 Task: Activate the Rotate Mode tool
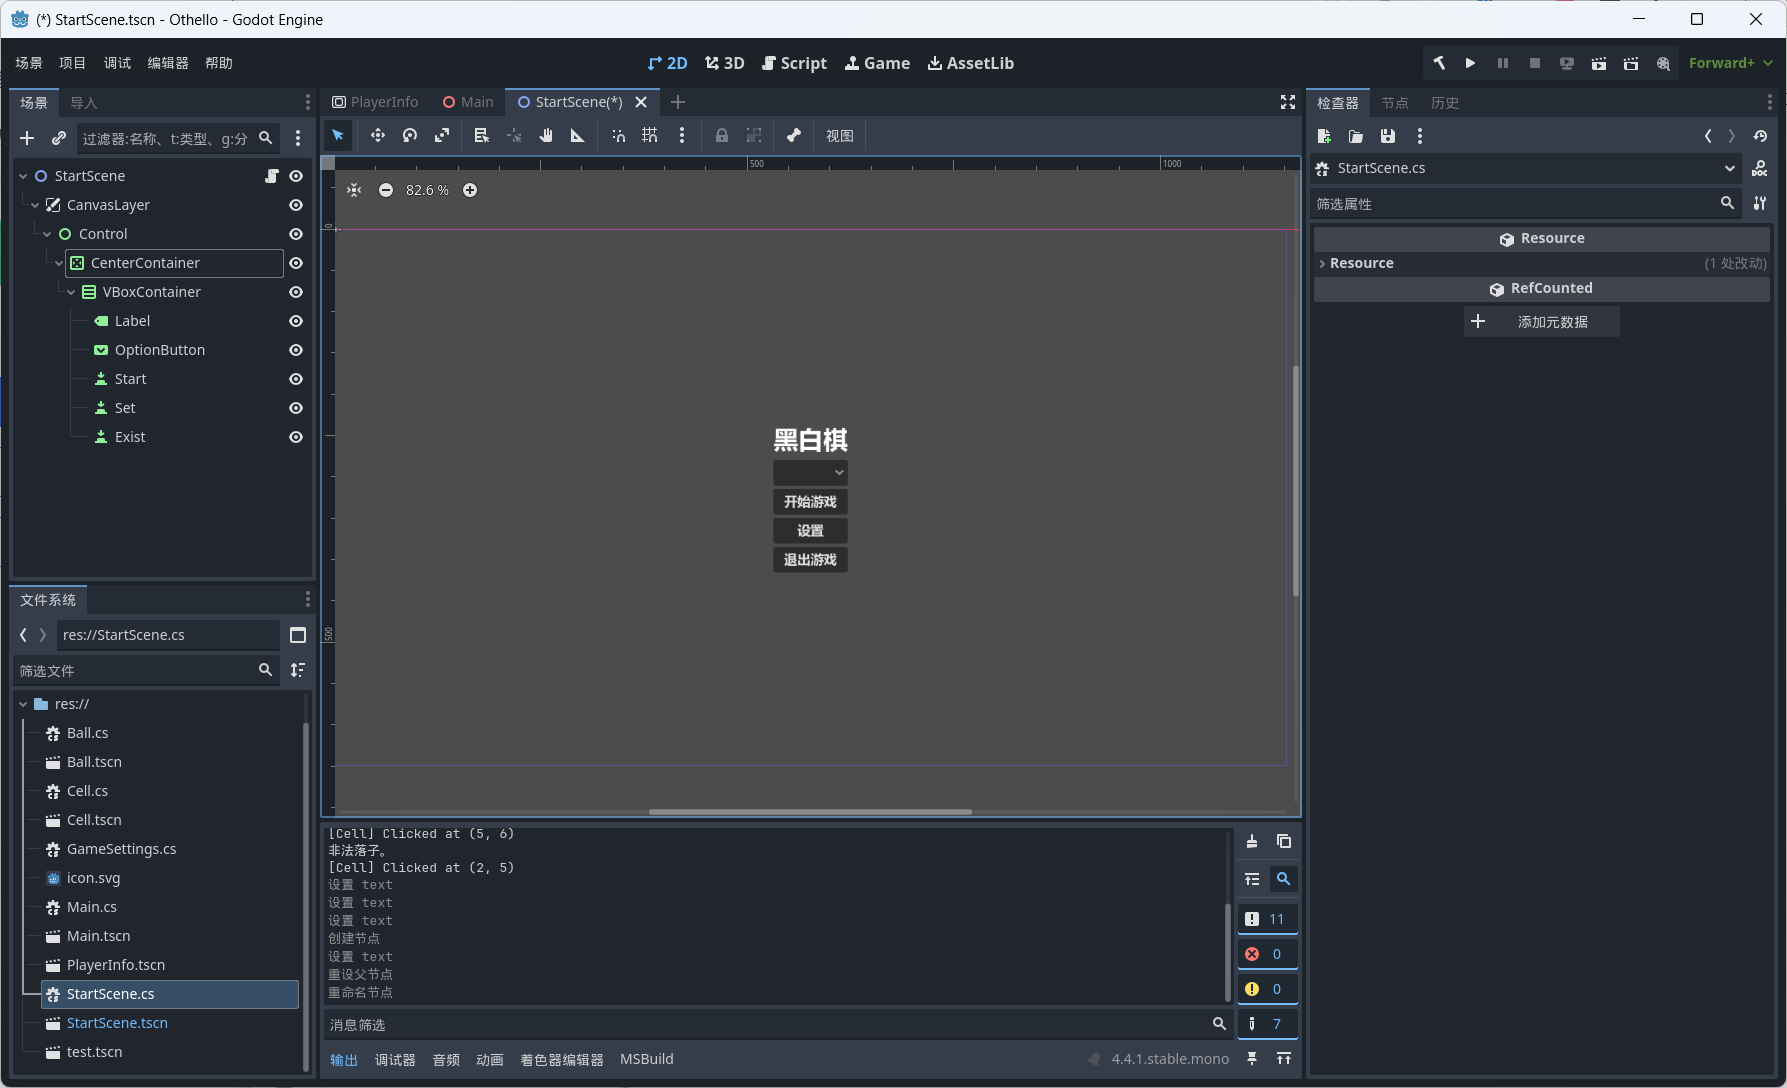point(410,136)
